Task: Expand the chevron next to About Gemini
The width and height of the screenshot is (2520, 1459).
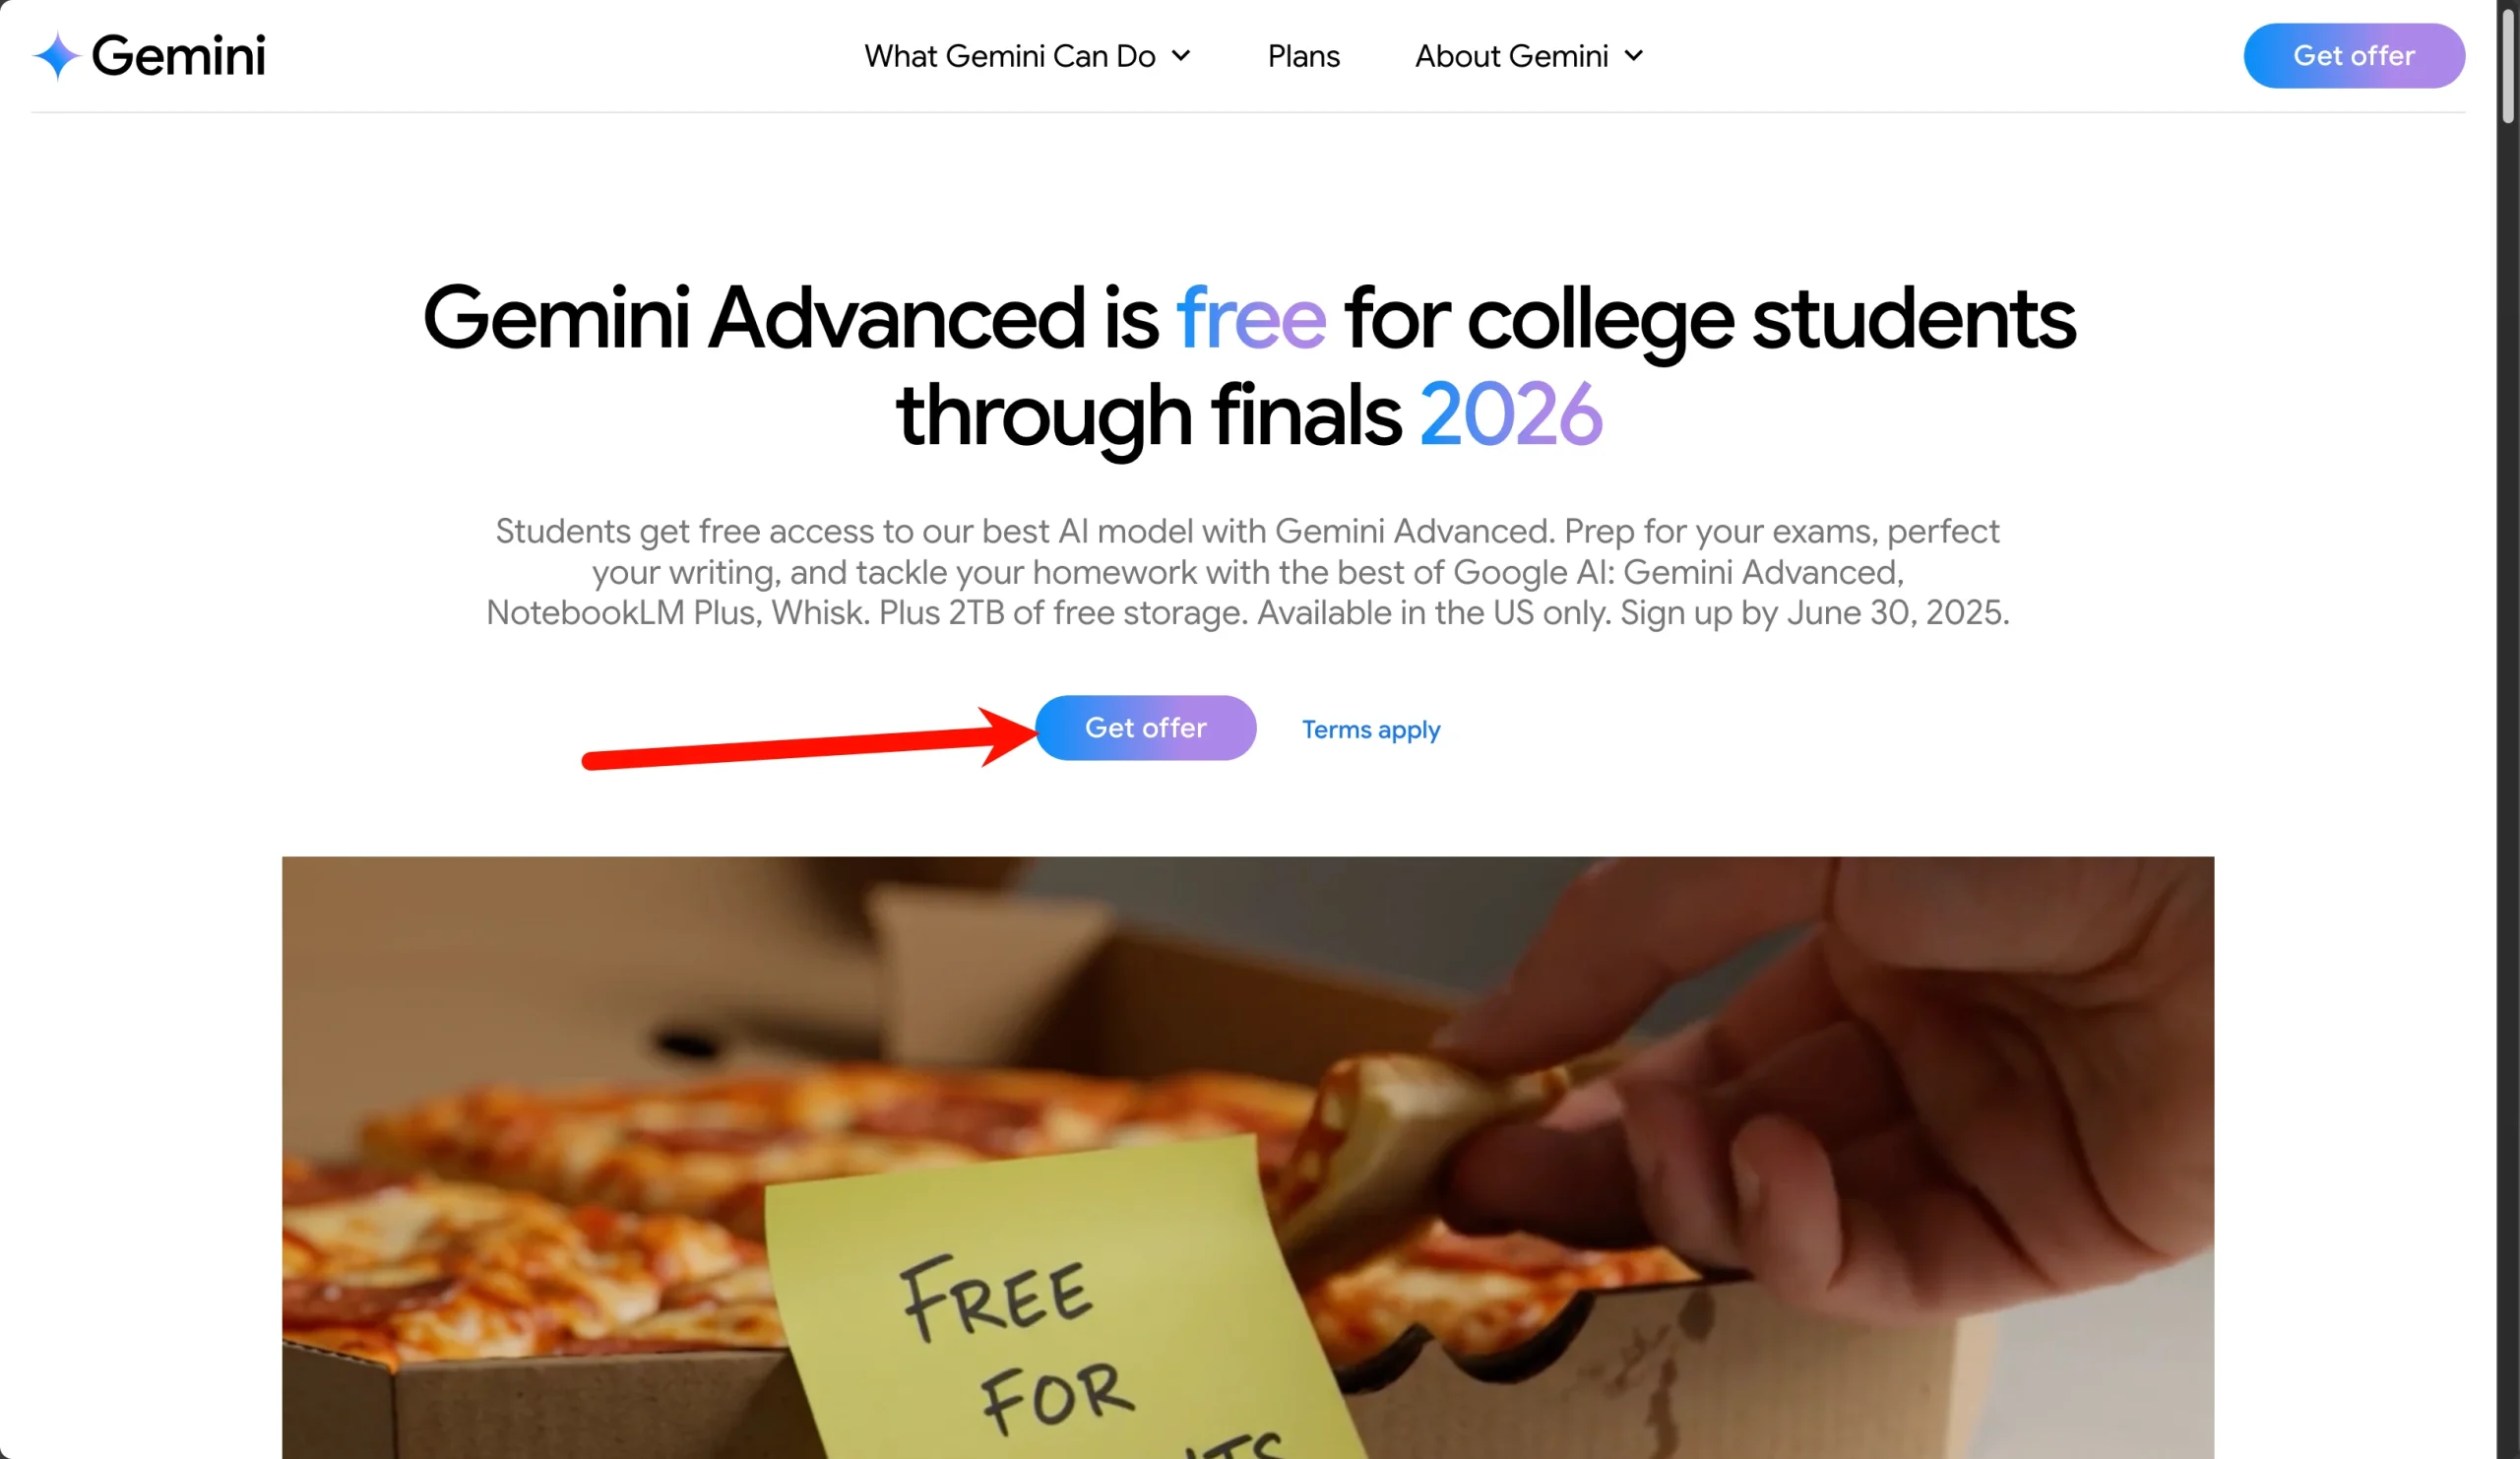Action: 1634,56
